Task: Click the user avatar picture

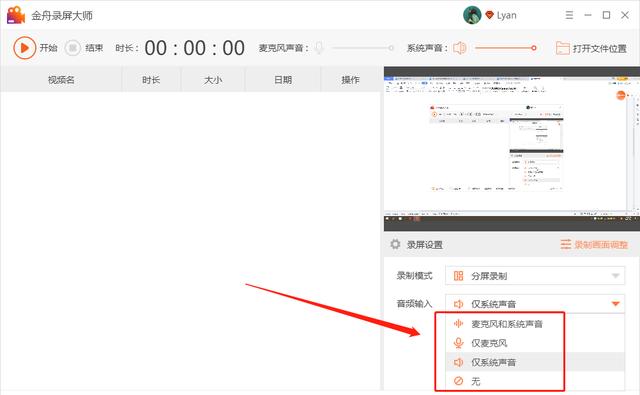Action: [472, 15]
